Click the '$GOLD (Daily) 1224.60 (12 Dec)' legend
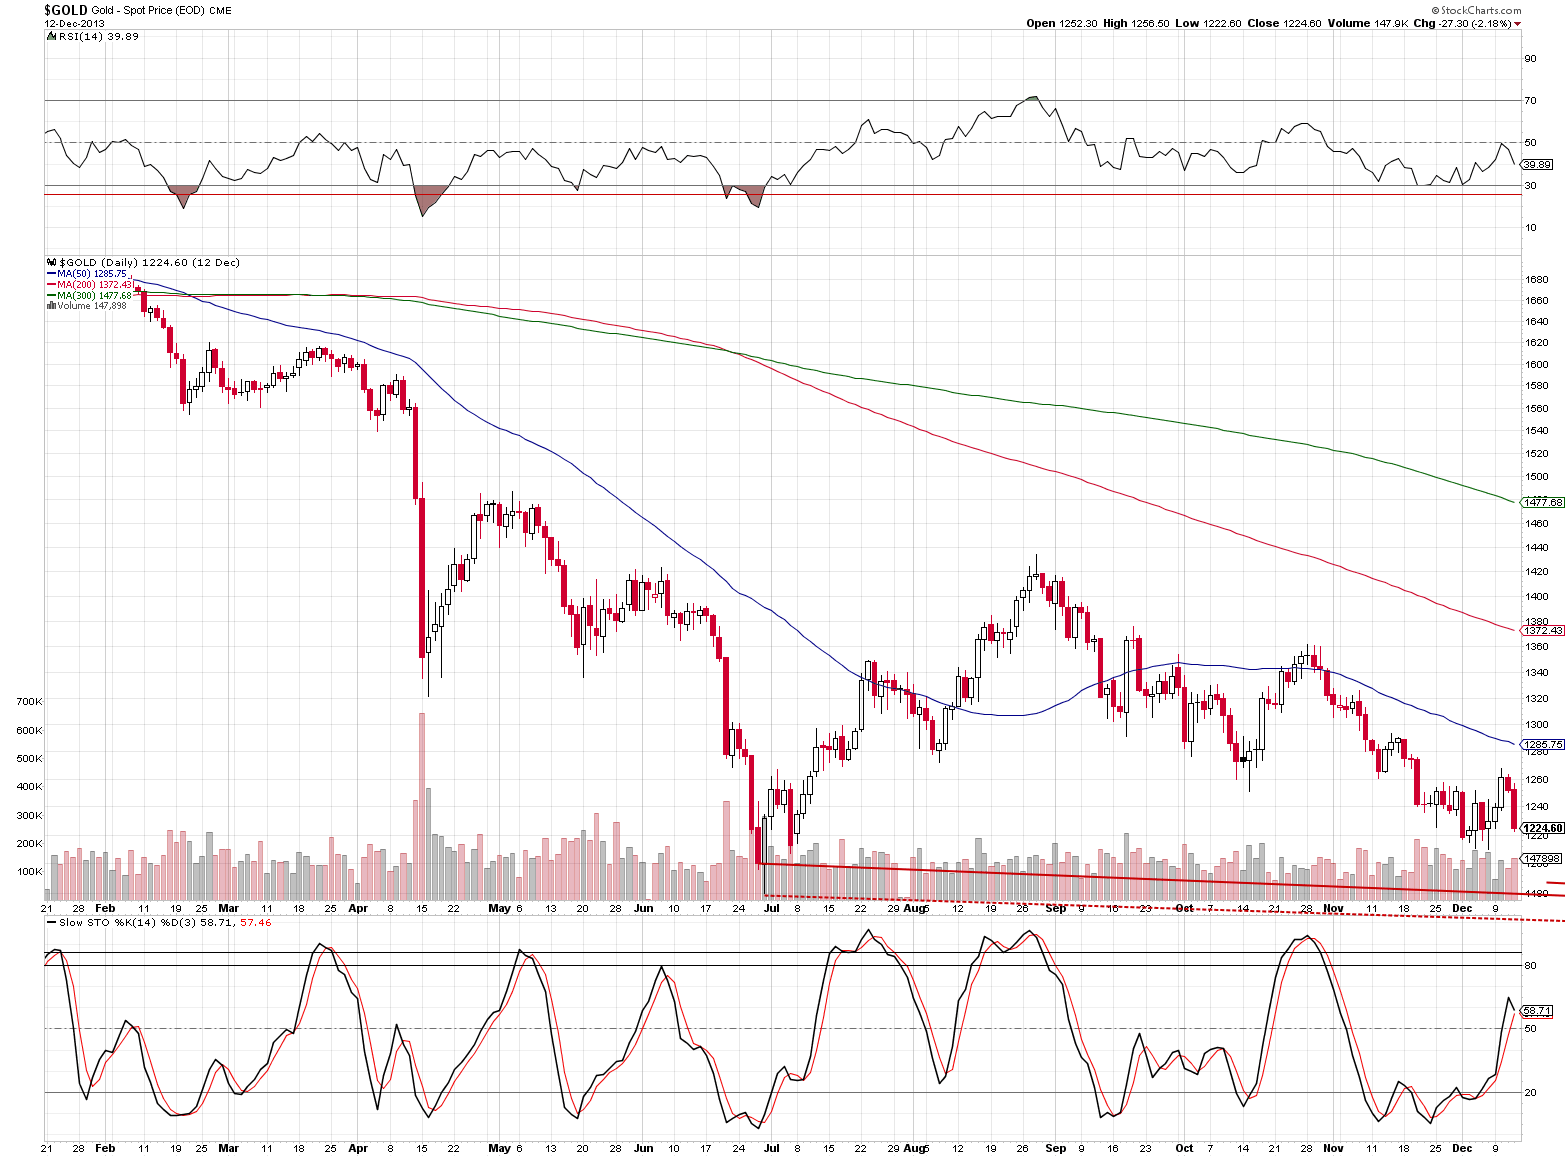The width and height of the screenshot is (1565, 1157). pyautogui.click(x=149, y=263)
